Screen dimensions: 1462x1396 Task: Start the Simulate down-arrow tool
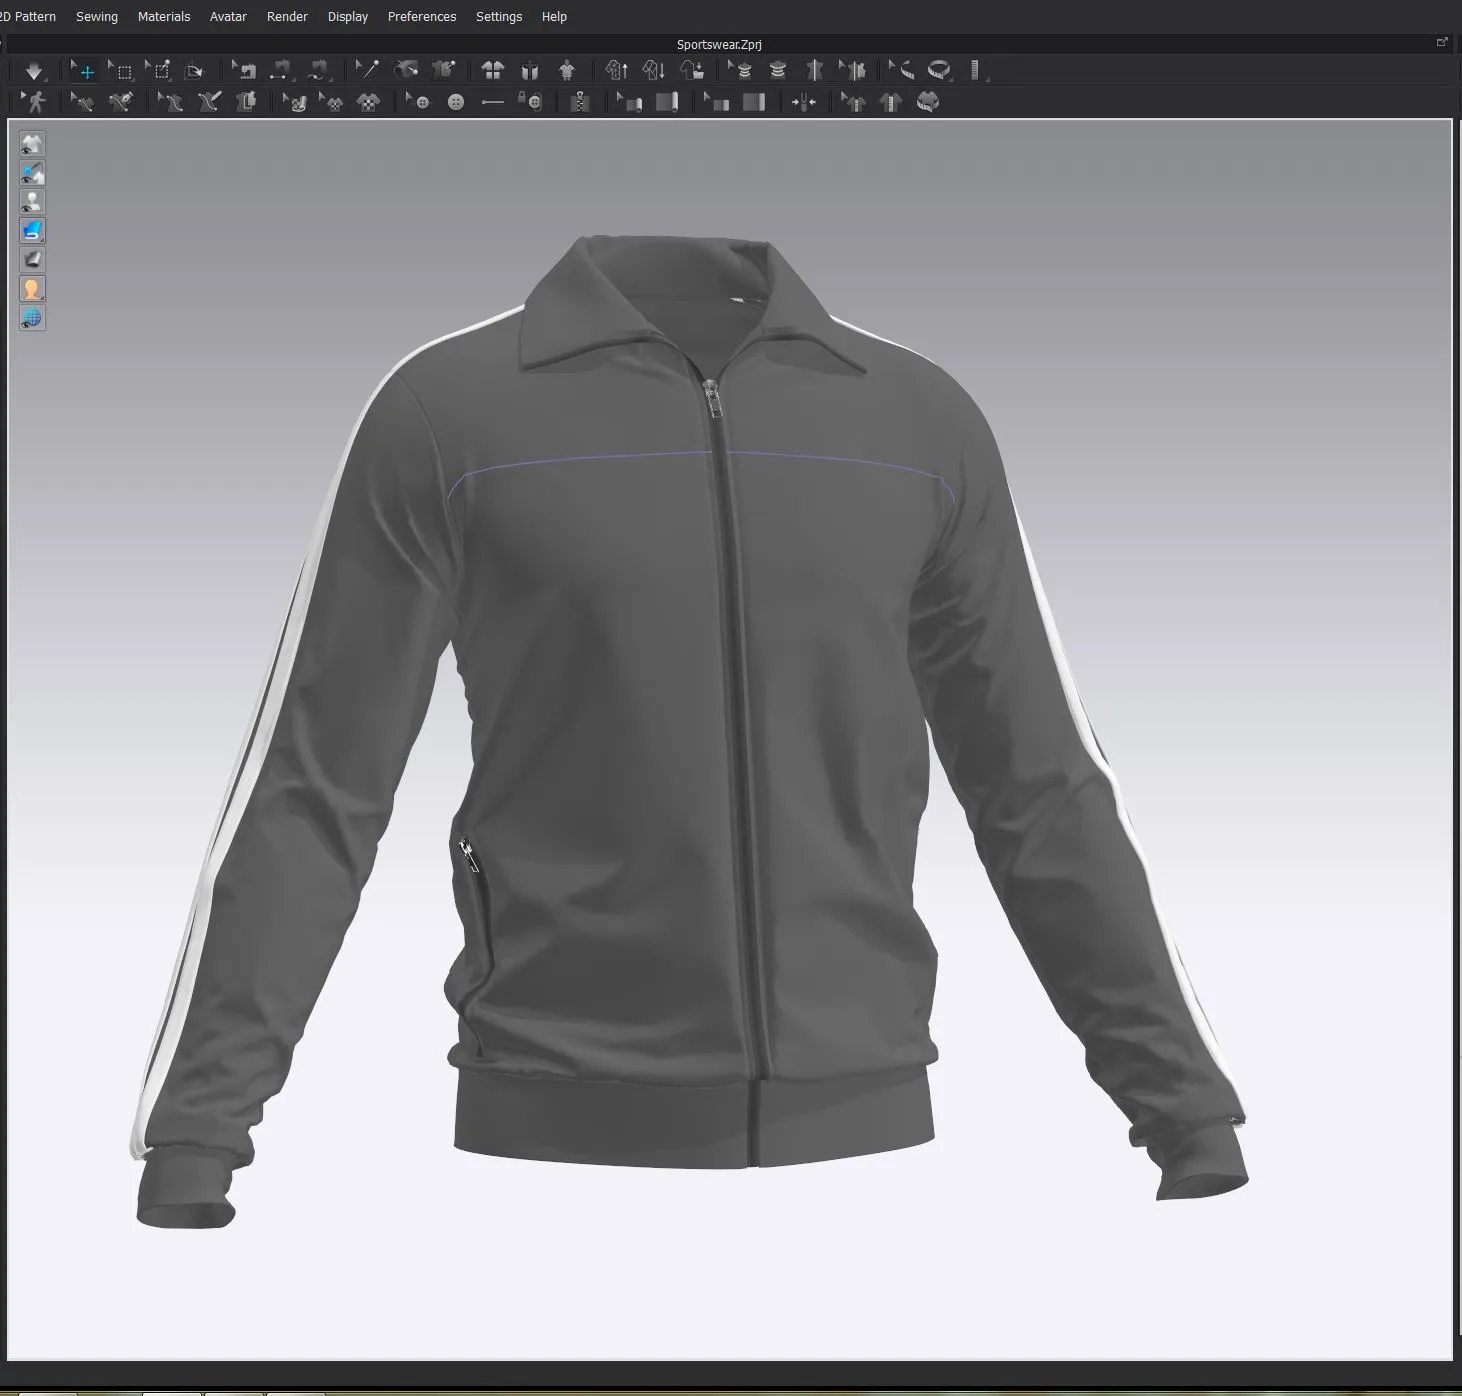34,70
